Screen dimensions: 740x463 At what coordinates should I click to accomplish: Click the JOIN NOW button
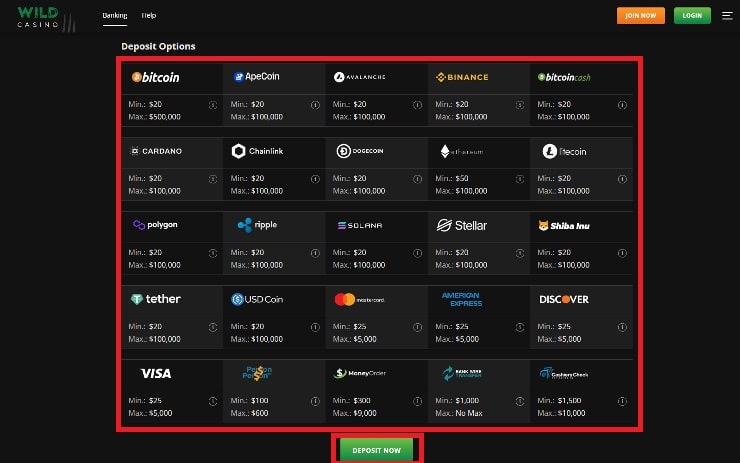pyautogui.click(x=640, y=16)
